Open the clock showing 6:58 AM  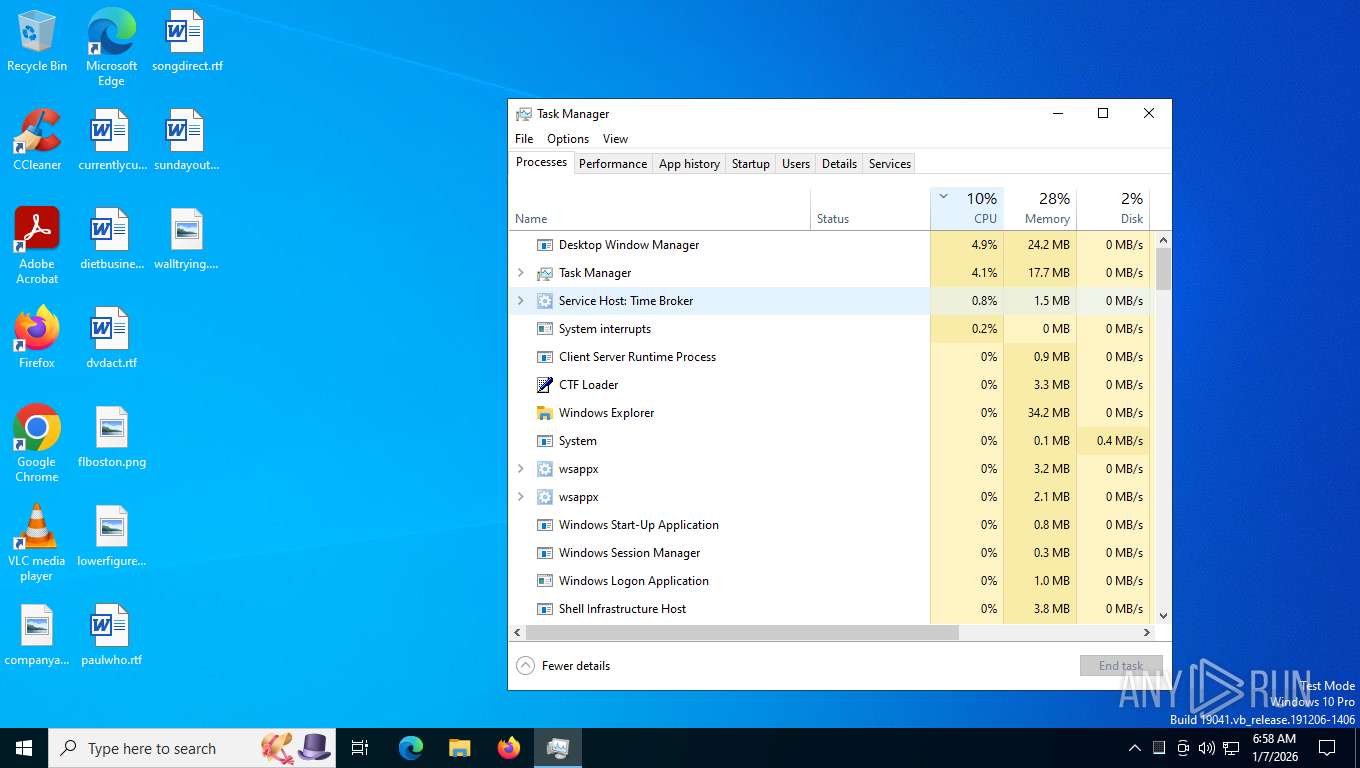click(x=1275, y=748)
